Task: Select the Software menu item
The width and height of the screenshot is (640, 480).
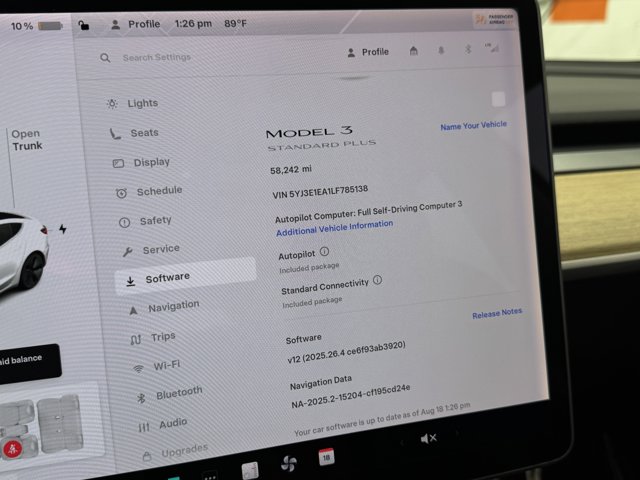Action: [x=186, y=277]
